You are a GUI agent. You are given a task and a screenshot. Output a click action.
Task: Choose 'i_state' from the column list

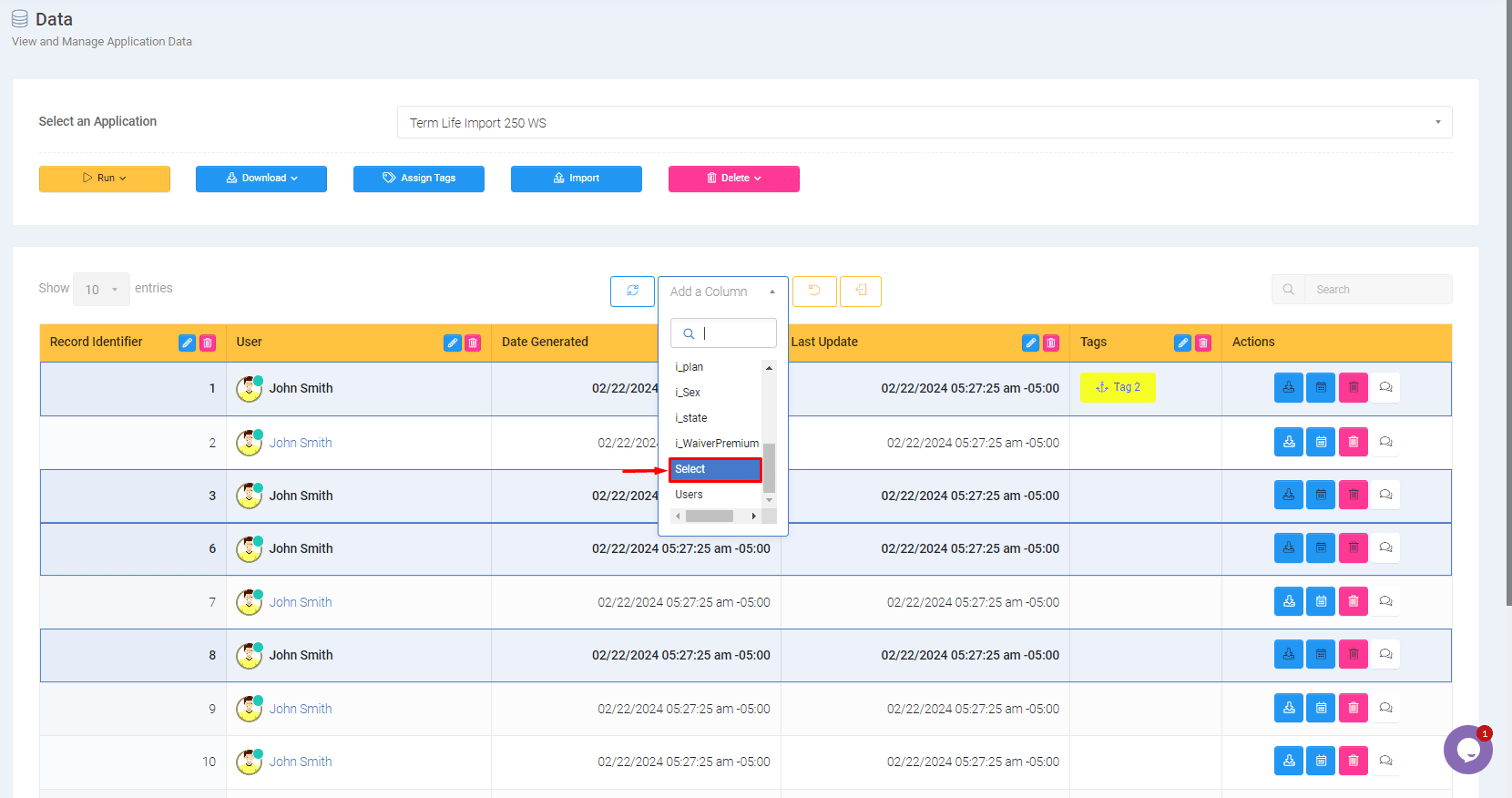click(692, 418)
